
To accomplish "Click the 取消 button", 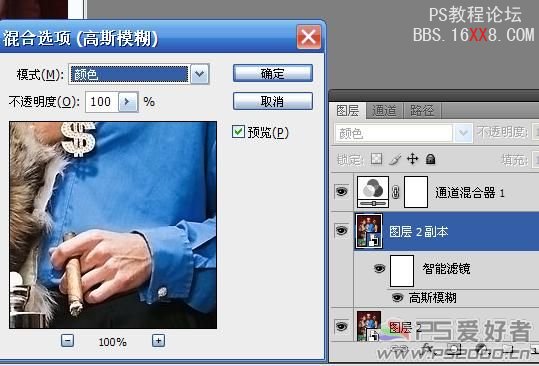I will click(273, 101).
